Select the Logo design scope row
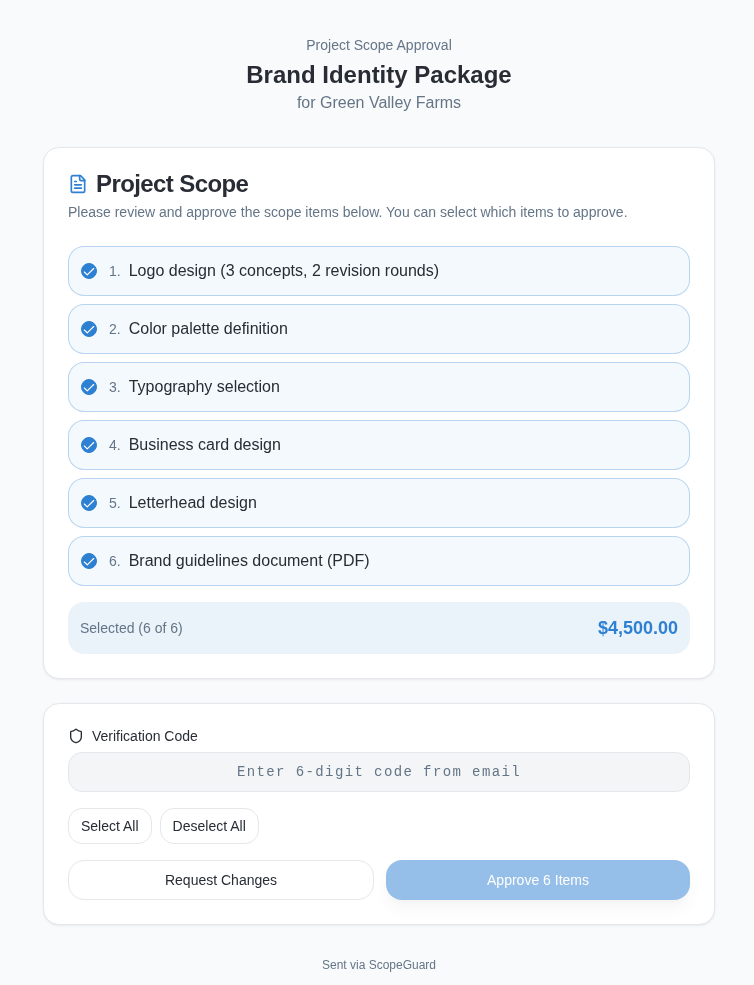Viewport: 754px width, 985px height. coord(378,271)
